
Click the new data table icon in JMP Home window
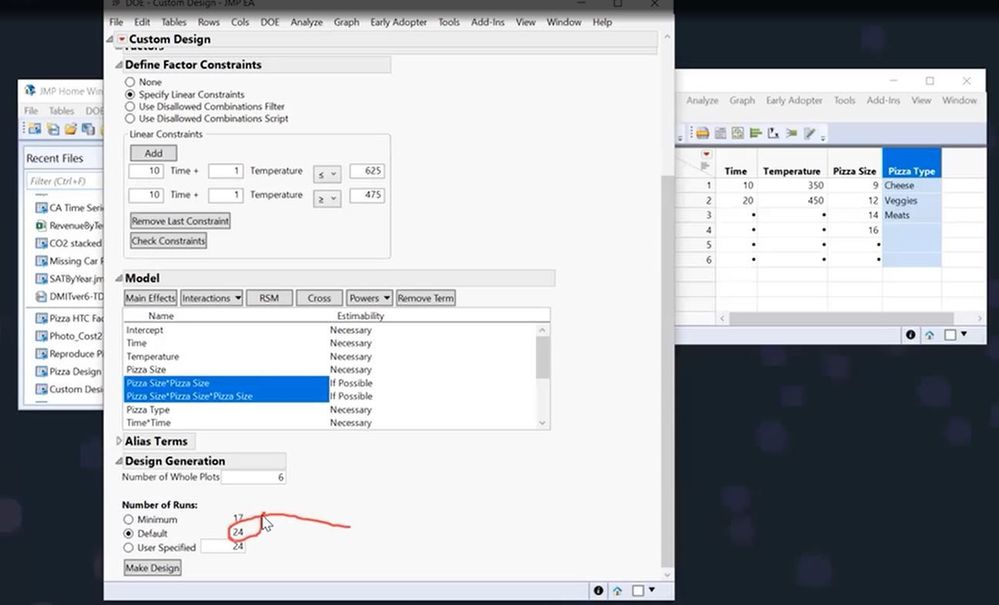click(x=33, y=127)
